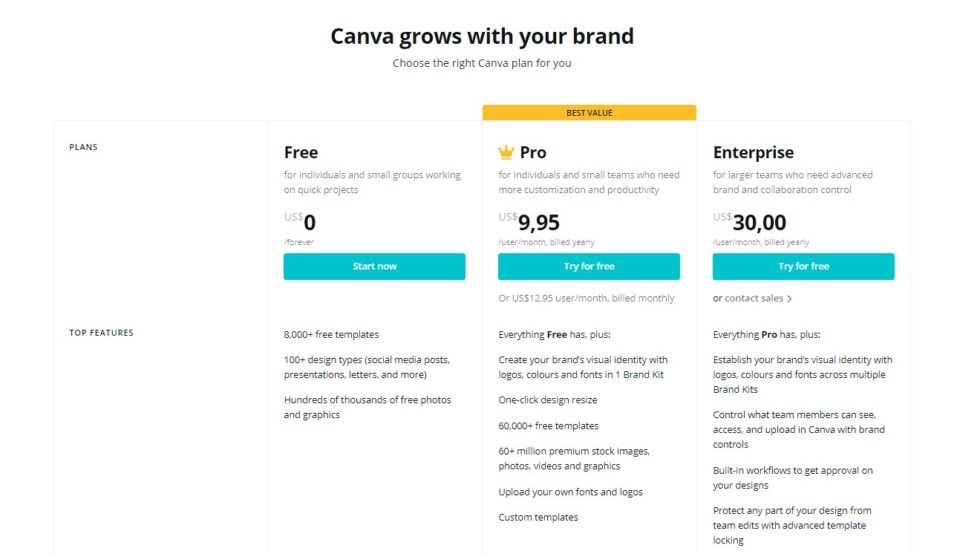Screen dimensions: 980x554
Task: Click the monthly billing US$12,95 note
Action: point(586,298)
